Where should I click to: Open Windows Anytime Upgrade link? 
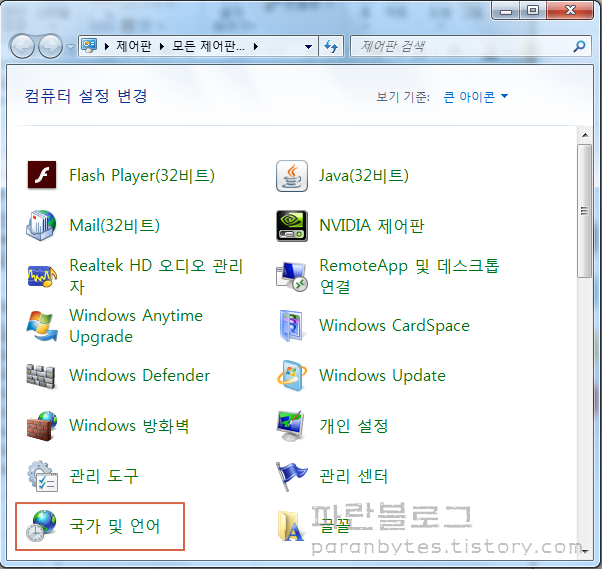click(x=136, y=326)
